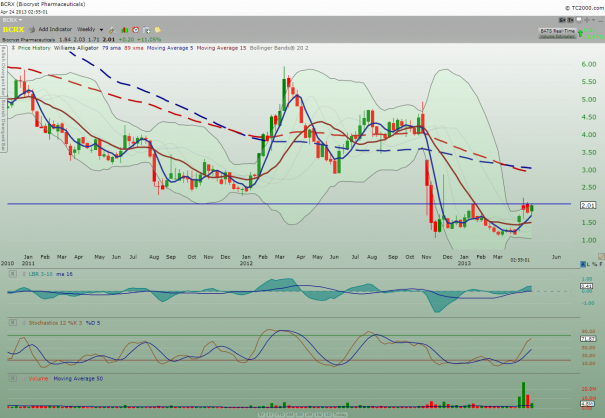Select the Today time range button
This screenshot has width=605, height=418.
click(340, 415)
